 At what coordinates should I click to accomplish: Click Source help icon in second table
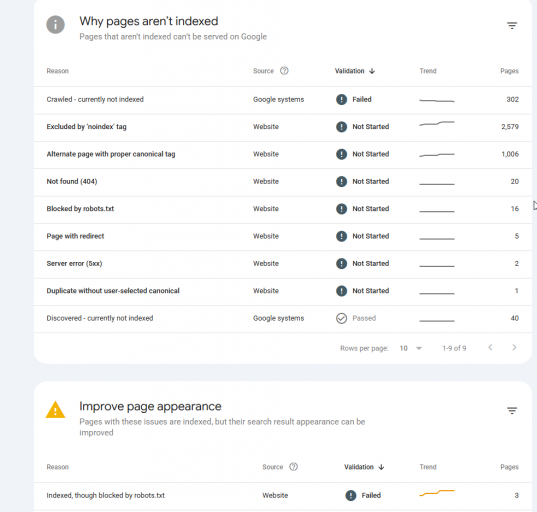[294, 466]
